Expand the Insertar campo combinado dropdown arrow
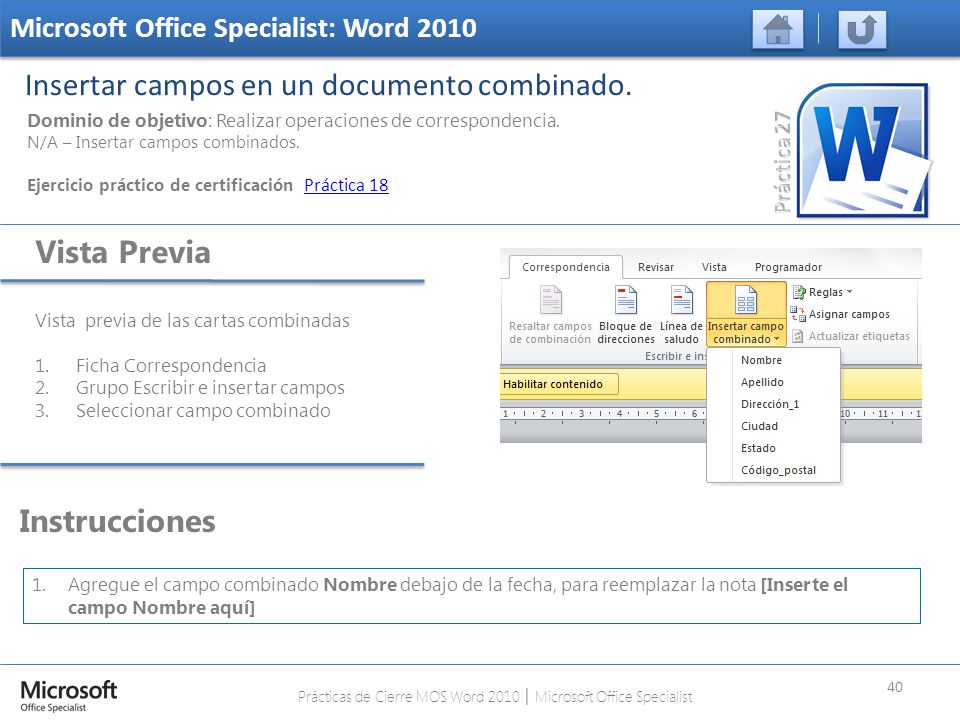The width and height of the screenshot is (960, 720). coord(776,339)
